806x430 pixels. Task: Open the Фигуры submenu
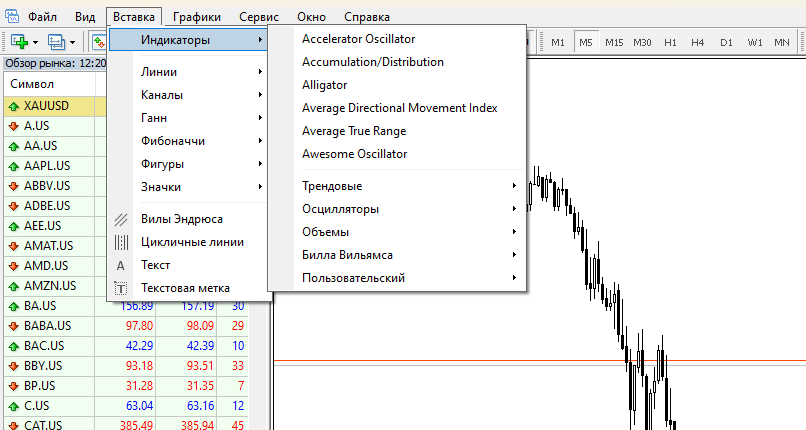coord(188,164)
